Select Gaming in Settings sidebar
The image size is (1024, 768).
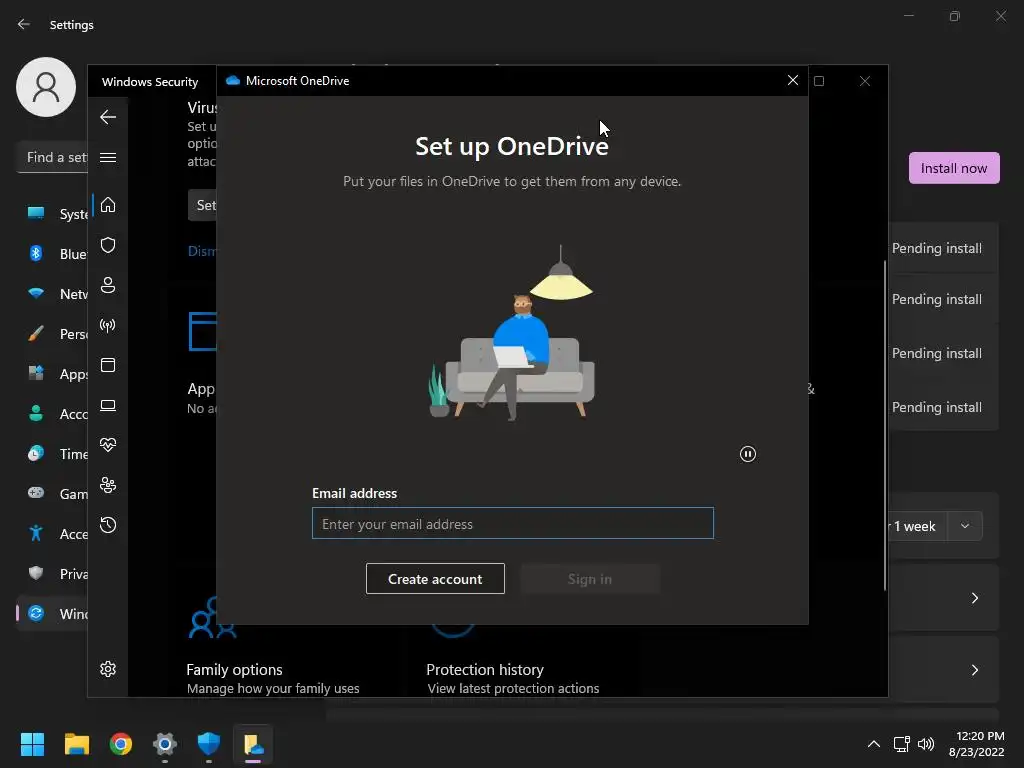click(x=54, y=494)
